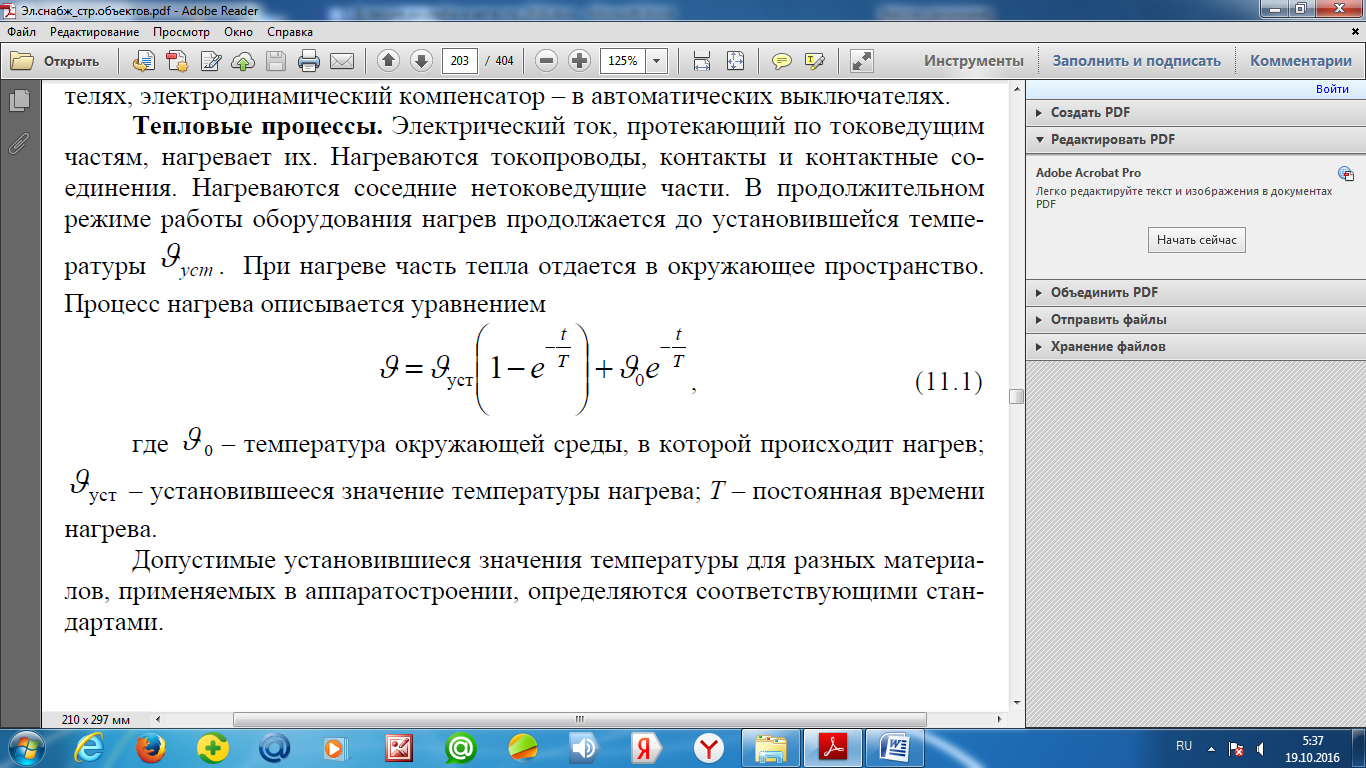Show hidden tray icons arrow
This screenshot has width=1366, height=768.
click(x=1212, y=748)
